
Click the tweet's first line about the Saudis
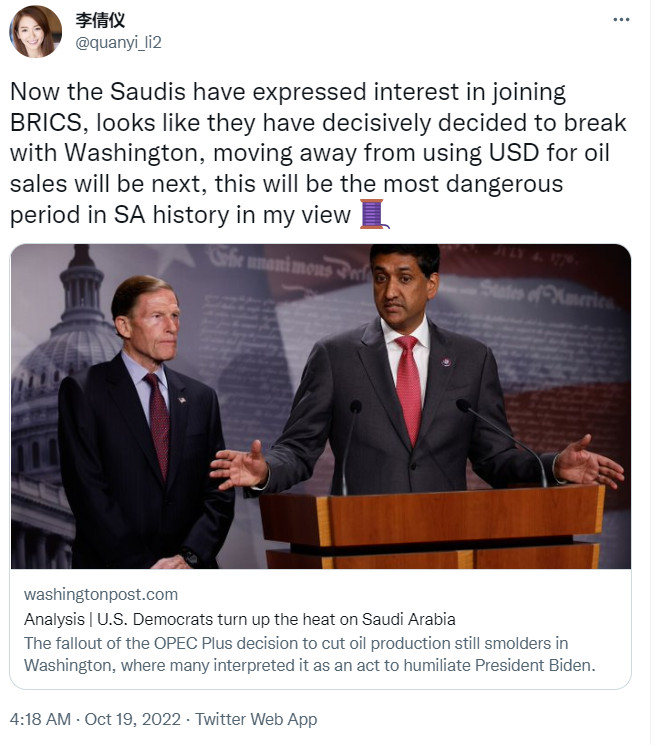point(288,92)
